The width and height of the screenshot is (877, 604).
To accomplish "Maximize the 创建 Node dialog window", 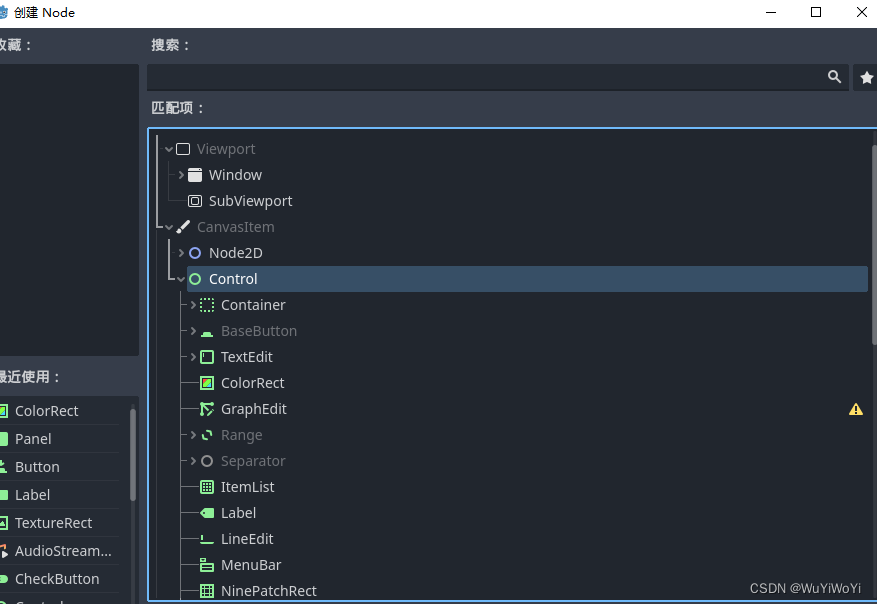I will pyautogui.click(x=816, y=12).
